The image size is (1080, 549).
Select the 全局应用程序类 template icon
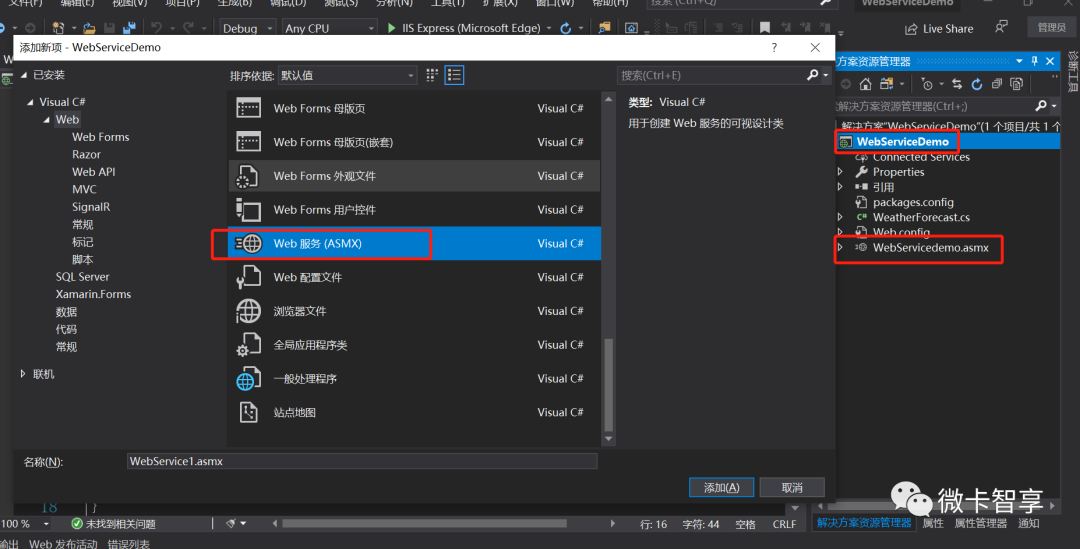click(x=248, y=344)
